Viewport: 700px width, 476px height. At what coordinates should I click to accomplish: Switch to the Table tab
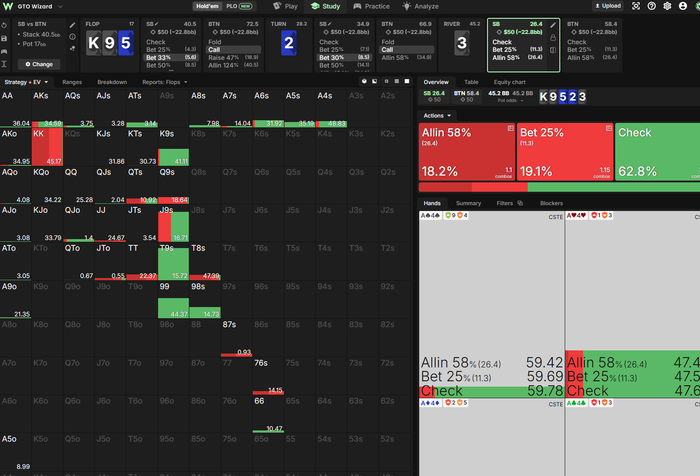pos(471,82)
